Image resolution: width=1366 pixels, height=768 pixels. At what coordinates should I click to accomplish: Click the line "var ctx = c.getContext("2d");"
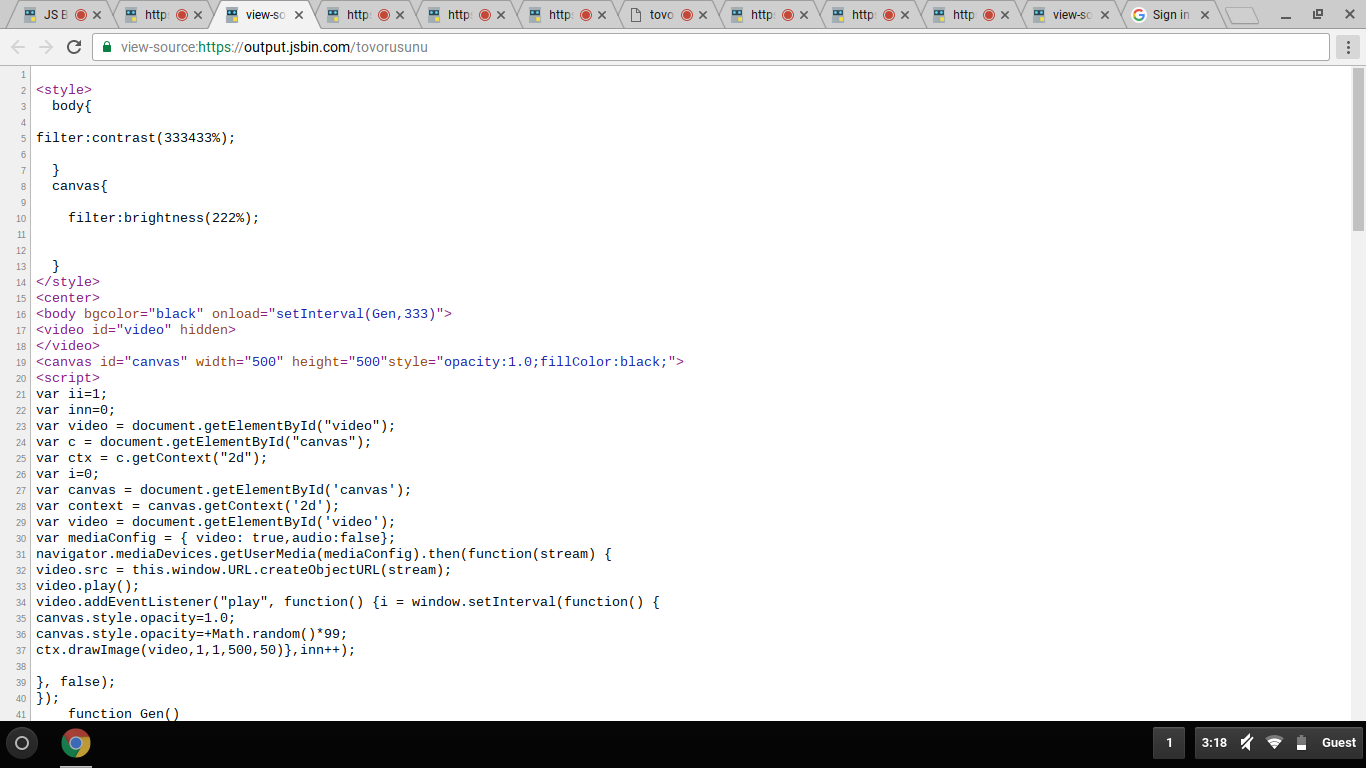[x=152, y=458]
